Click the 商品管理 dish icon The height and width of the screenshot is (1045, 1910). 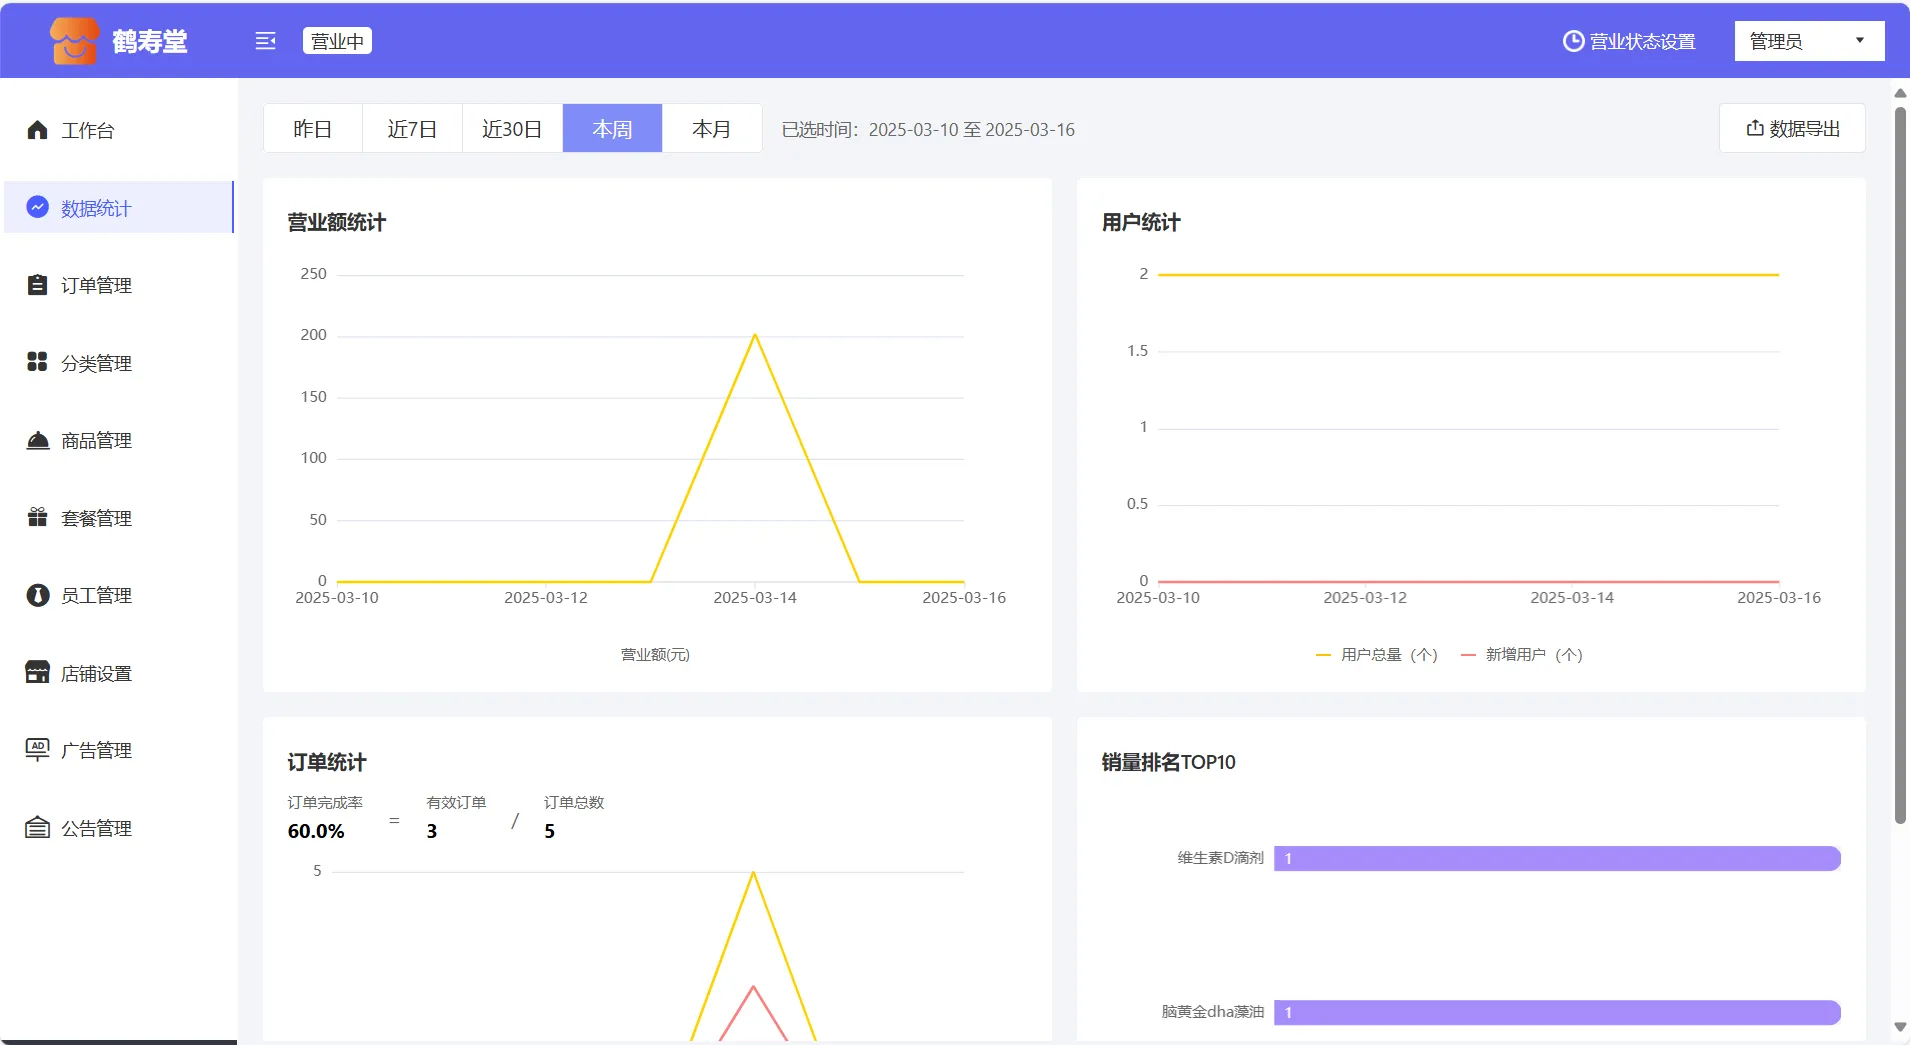pyautogui.click(x=37, y=440)
